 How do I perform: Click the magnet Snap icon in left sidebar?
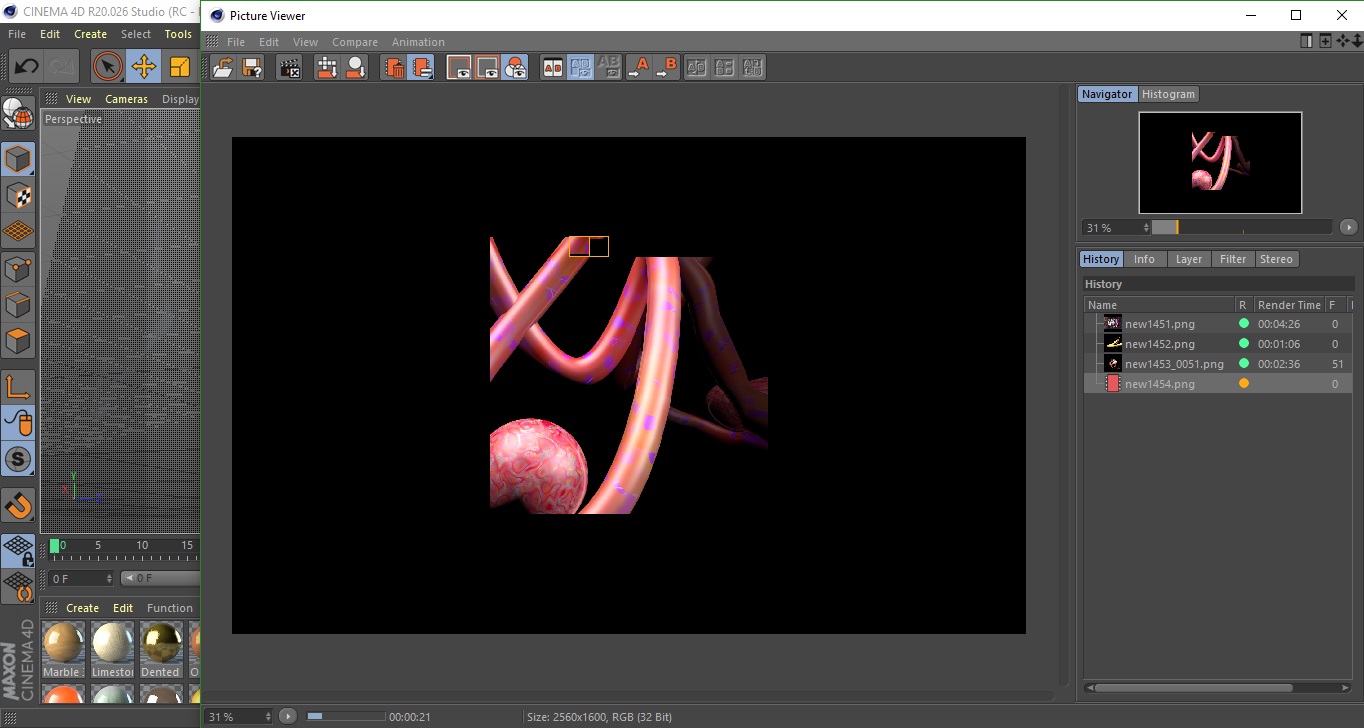pos(18,505)
